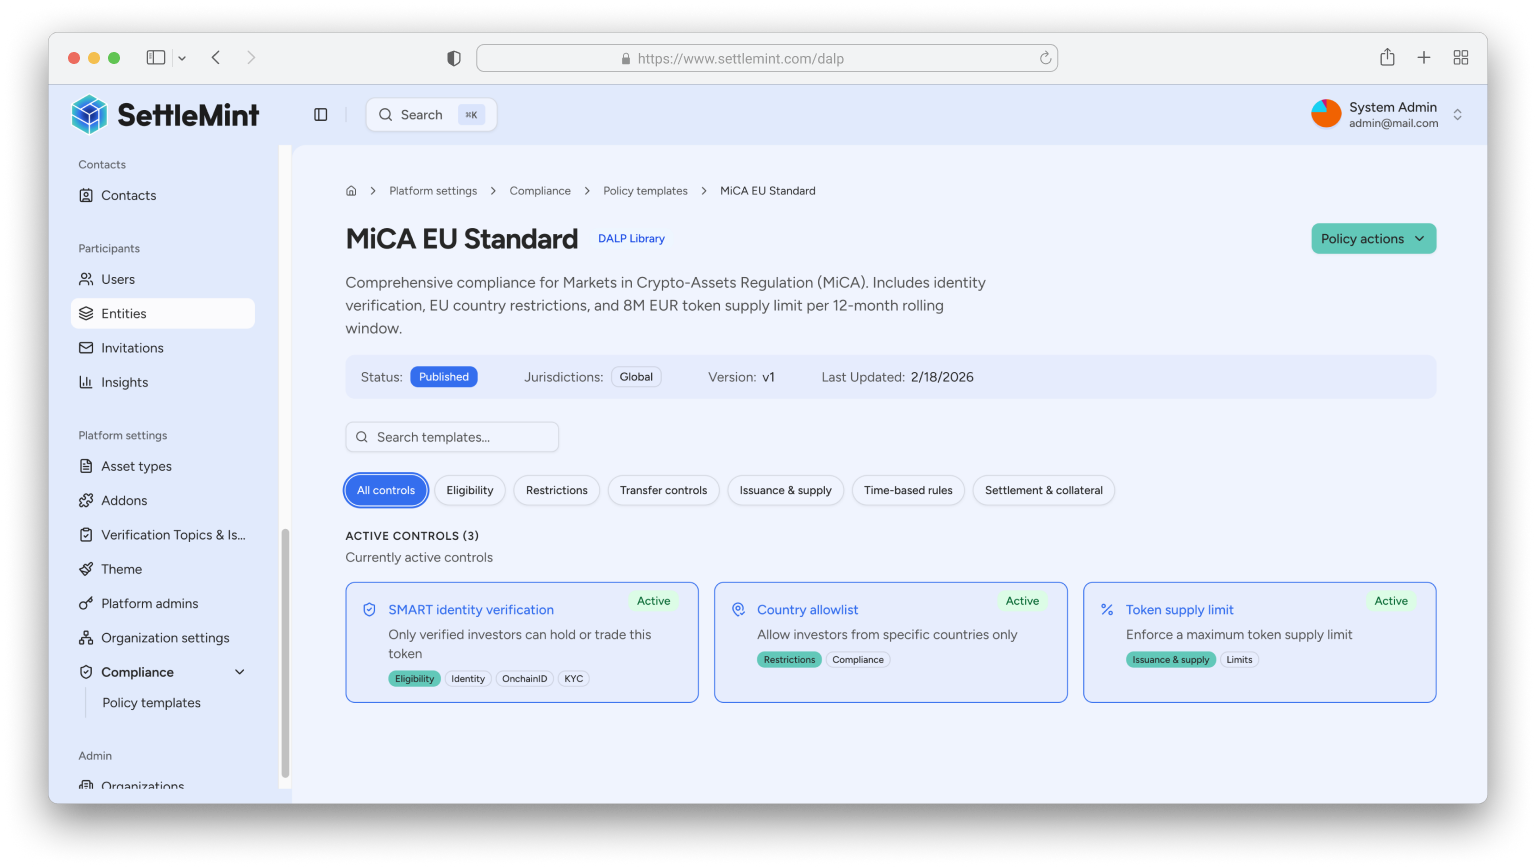Click the Country allowlist location icon
This screenshot has height=868, width=1536.
738,610
